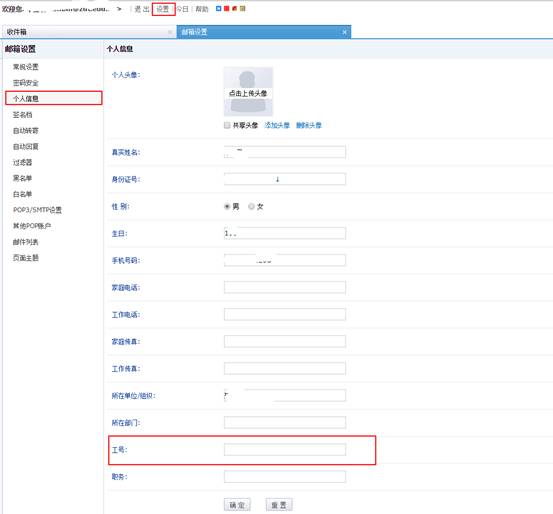Image resolution: width=553 pixels, height=514 pixels.
Task: Open 设置 in the top bar
Action: tap(163, 9)
